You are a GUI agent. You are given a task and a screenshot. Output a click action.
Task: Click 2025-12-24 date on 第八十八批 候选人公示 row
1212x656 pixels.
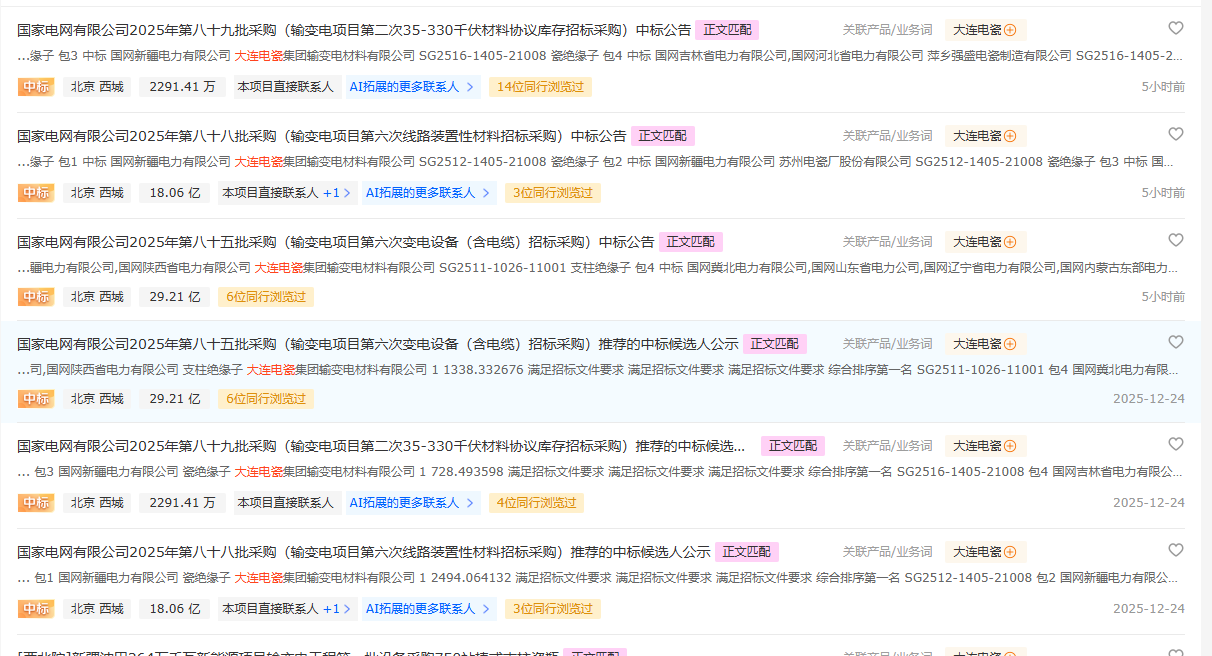tap(1149, 609)
